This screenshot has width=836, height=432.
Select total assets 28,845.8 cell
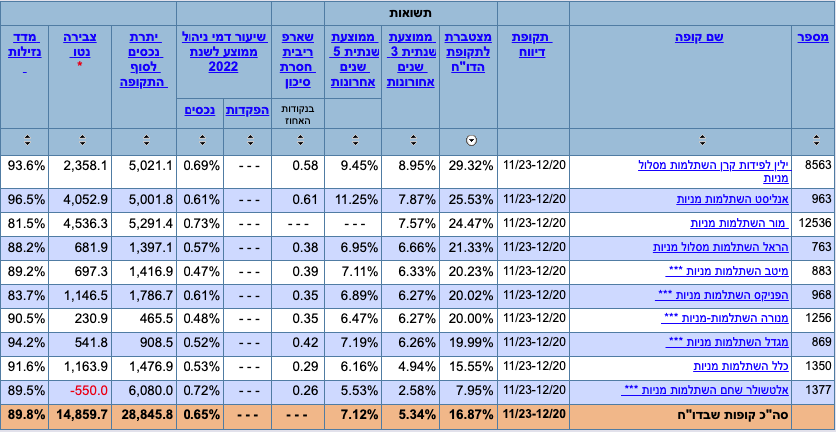pyautogui.click(x=144, y=415)
